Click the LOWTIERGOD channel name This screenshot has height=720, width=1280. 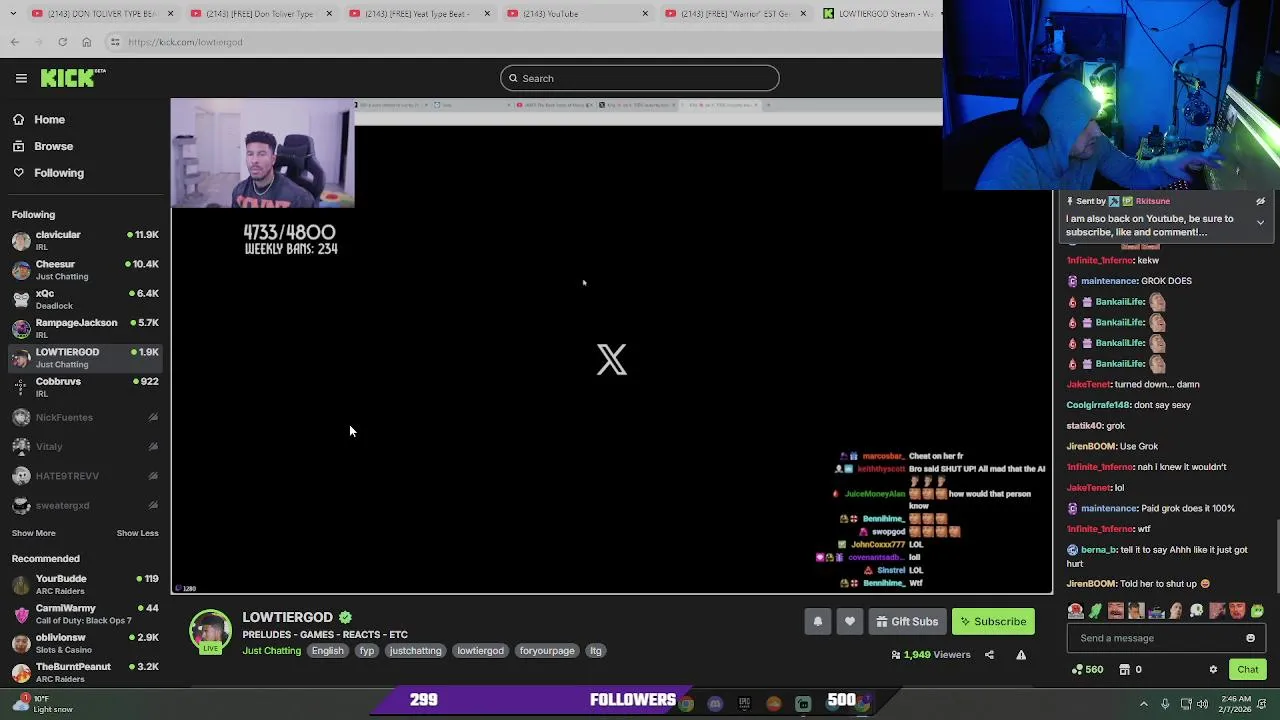point(287,617)
